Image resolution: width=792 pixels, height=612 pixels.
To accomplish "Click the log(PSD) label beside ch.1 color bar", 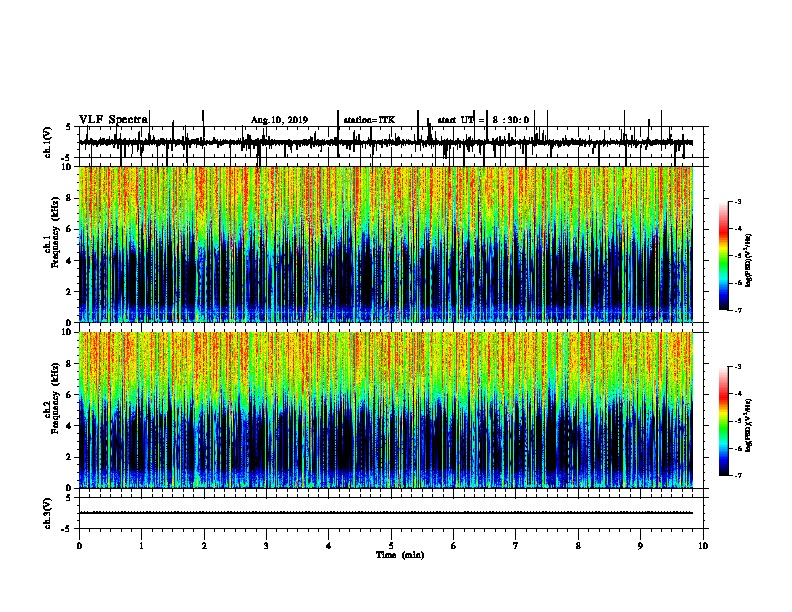I will [748, 260].
